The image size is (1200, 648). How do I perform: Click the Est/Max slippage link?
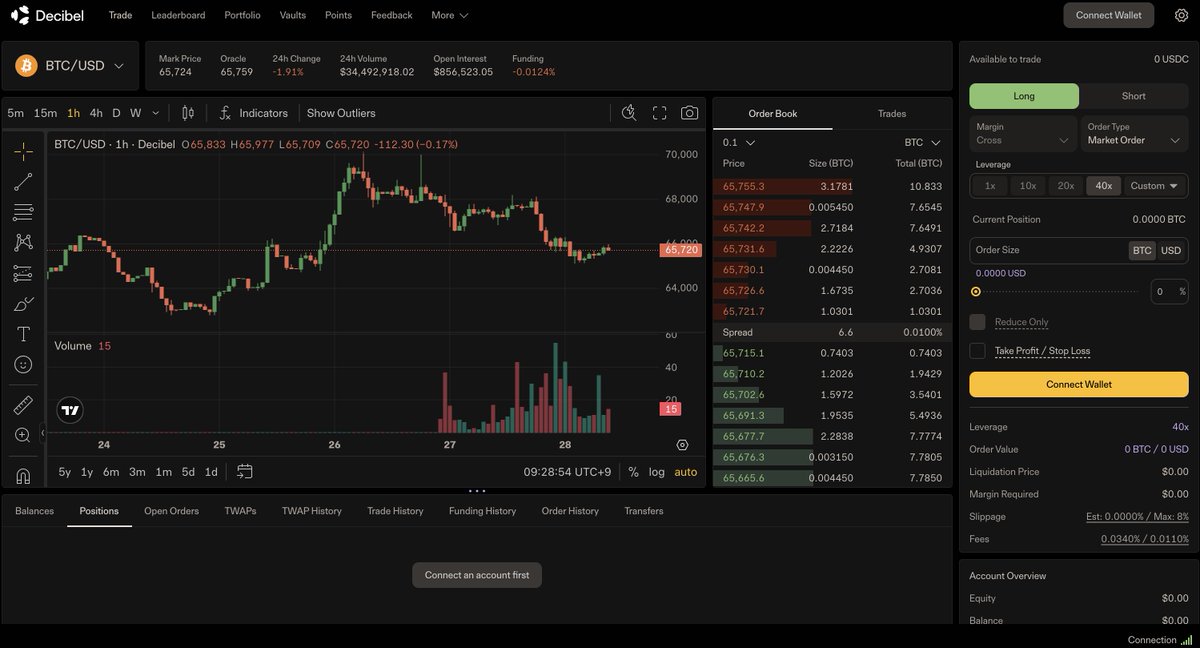pyautogui.click(x=1137, y=517)
